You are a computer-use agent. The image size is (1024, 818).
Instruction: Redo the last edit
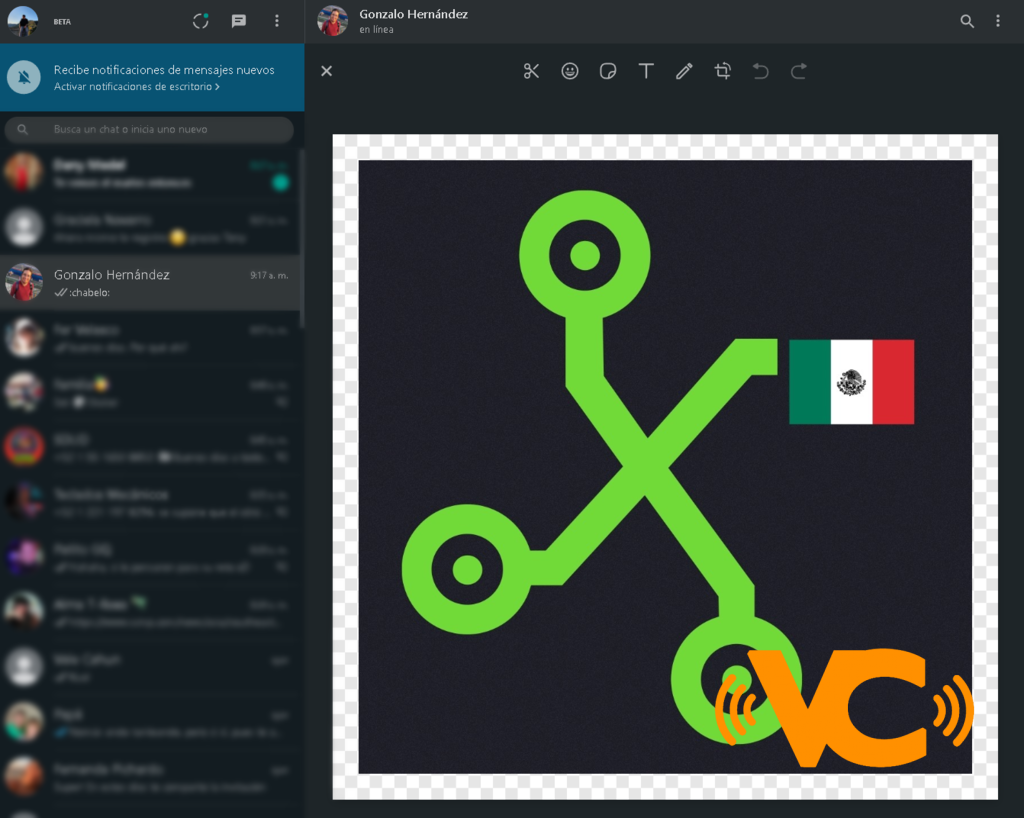[x=799, y=71]
